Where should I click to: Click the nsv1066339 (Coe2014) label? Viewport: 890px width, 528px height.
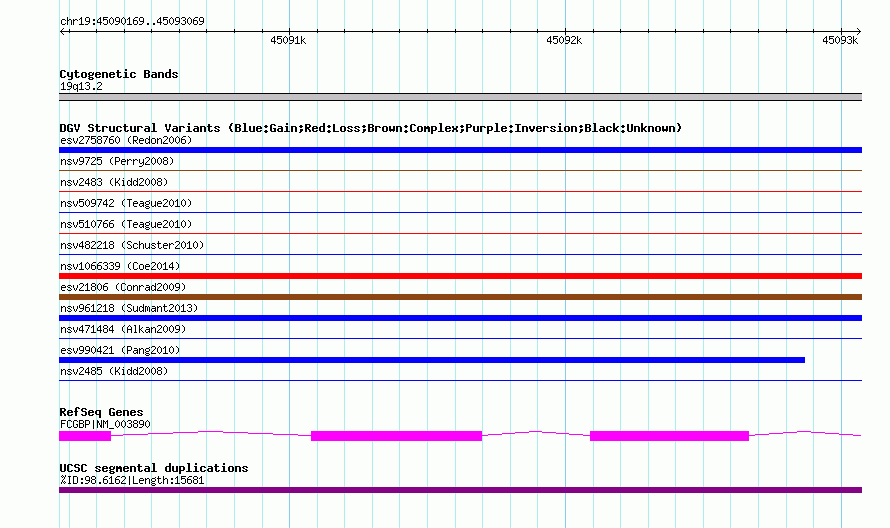tap(120, 266)
